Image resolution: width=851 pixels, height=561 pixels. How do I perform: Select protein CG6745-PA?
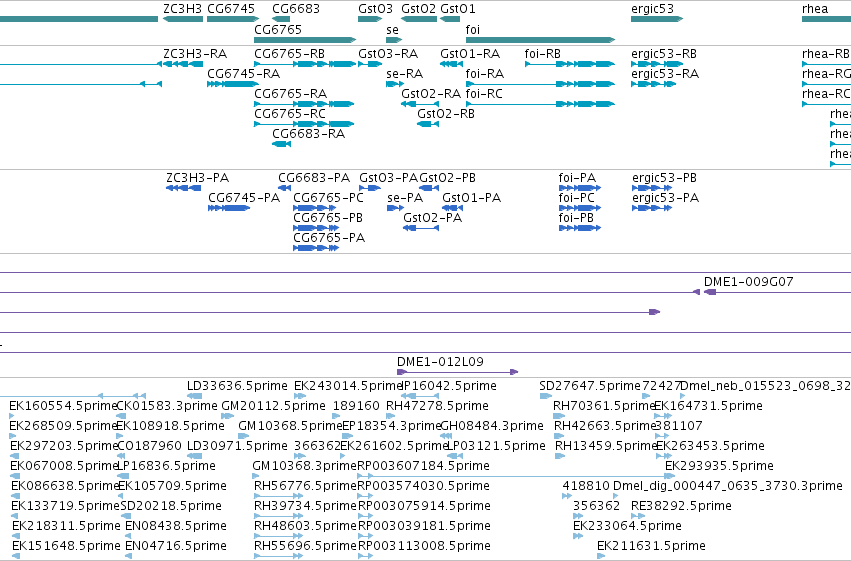[x=229, y=208]
